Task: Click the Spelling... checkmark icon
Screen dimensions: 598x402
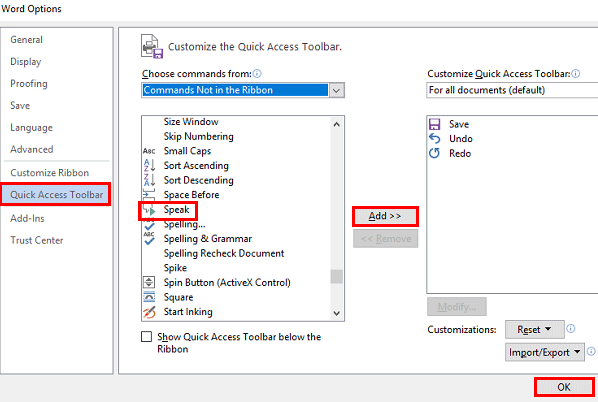Action: pos(149,225)
